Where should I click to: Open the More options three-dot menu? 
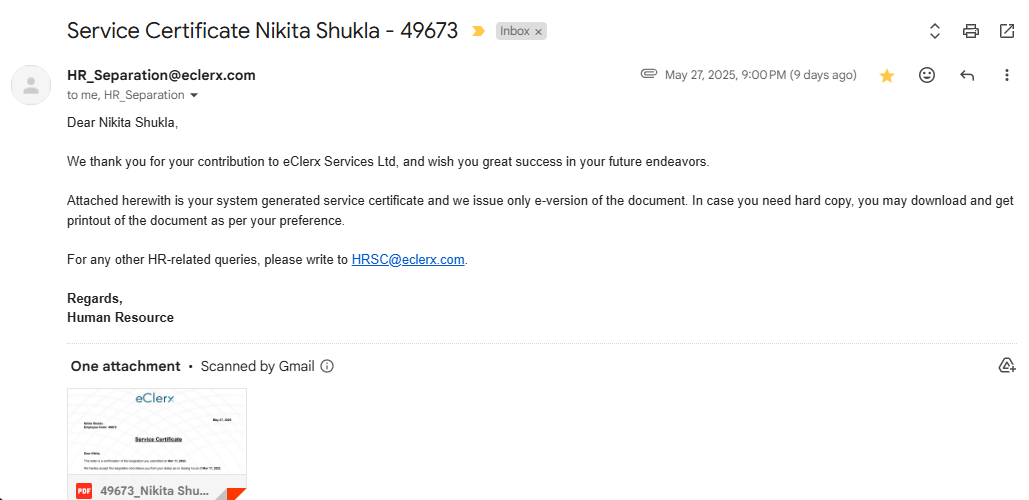pyautogui.click(x=1007, y=75)
